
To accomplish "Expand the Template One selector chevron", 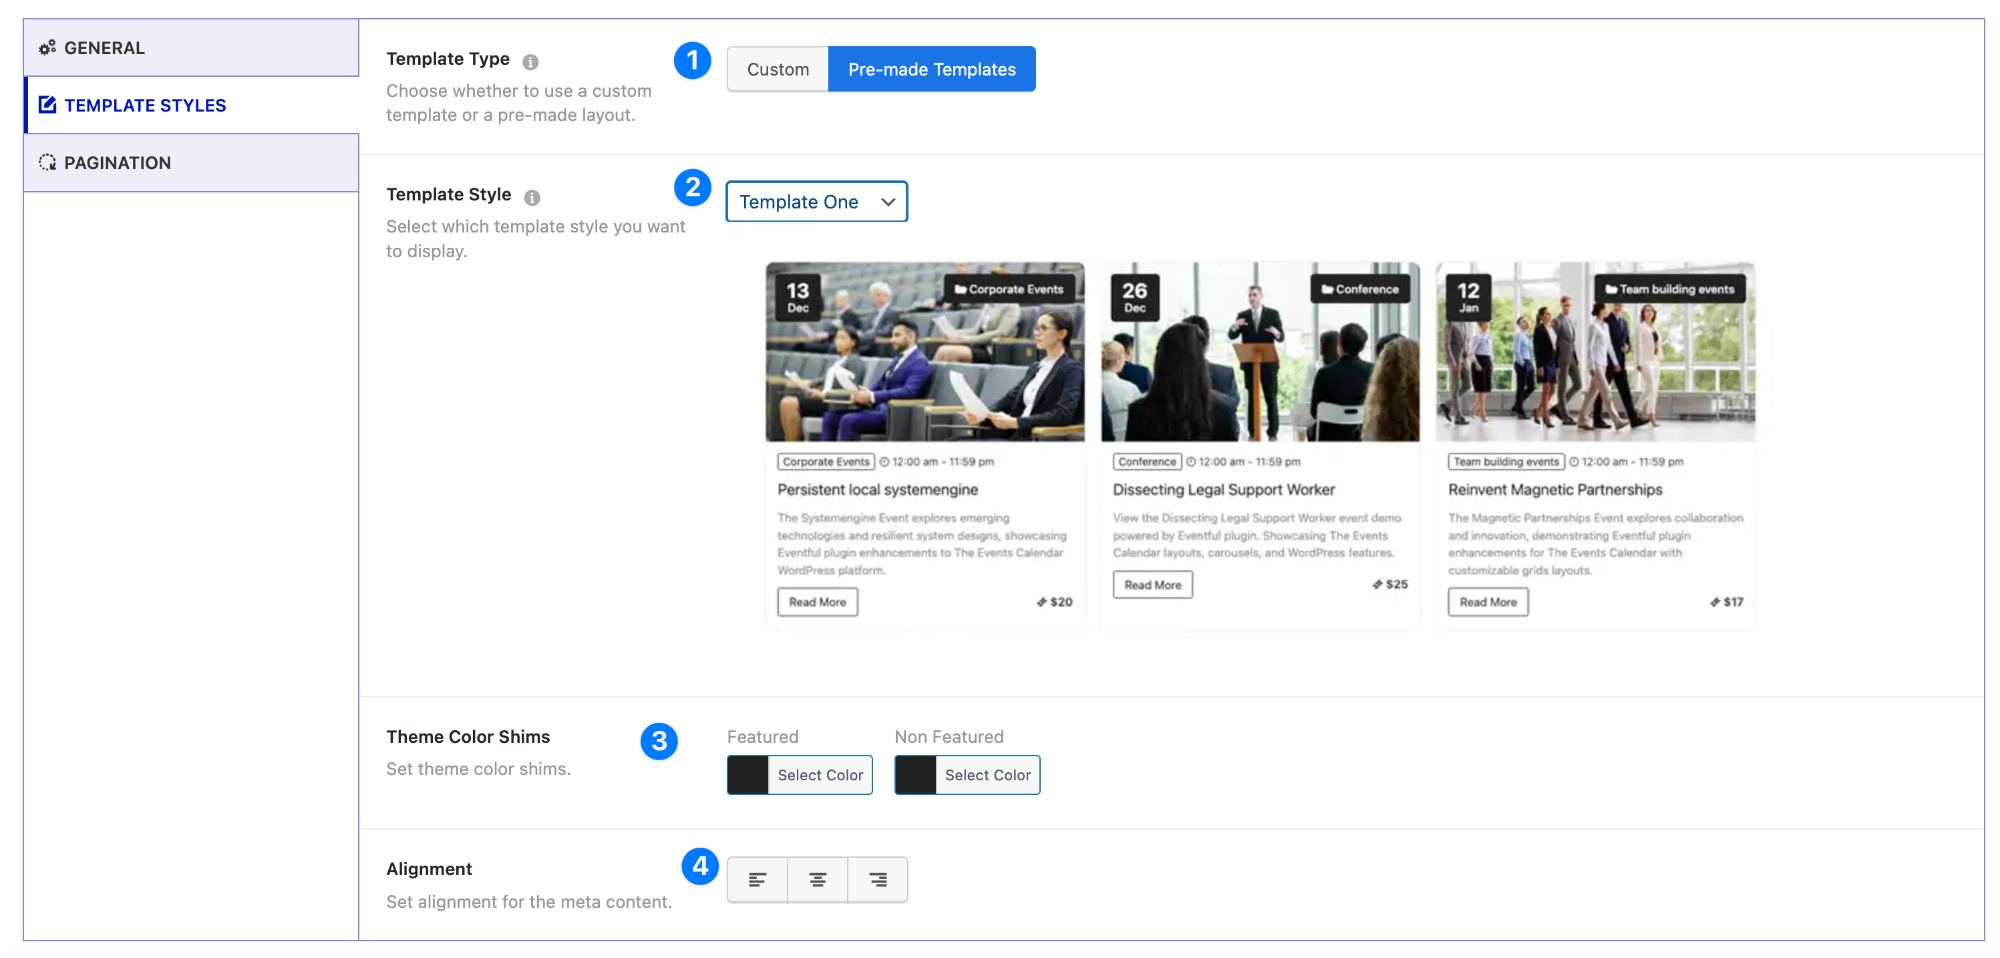I will pyautogui.click(x=888, y=201).
